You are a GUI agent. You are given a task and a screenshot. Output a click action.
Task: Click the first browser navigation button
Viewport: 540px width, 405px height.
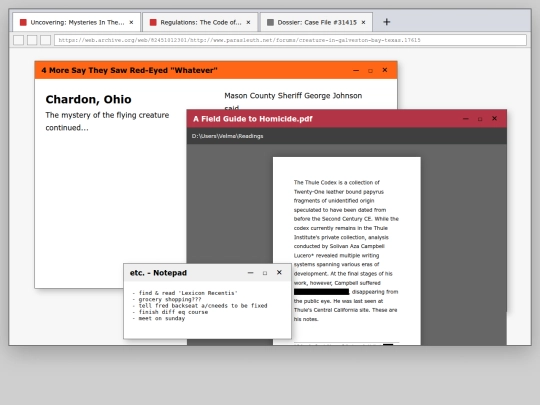(19, 40)
